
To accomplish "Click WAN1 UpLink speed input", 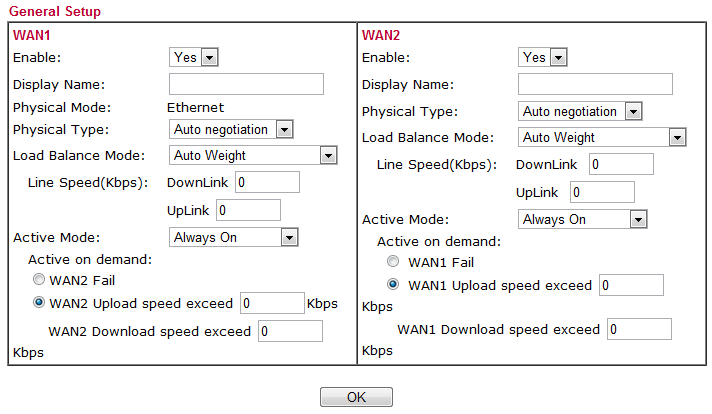I will [248, 210].
